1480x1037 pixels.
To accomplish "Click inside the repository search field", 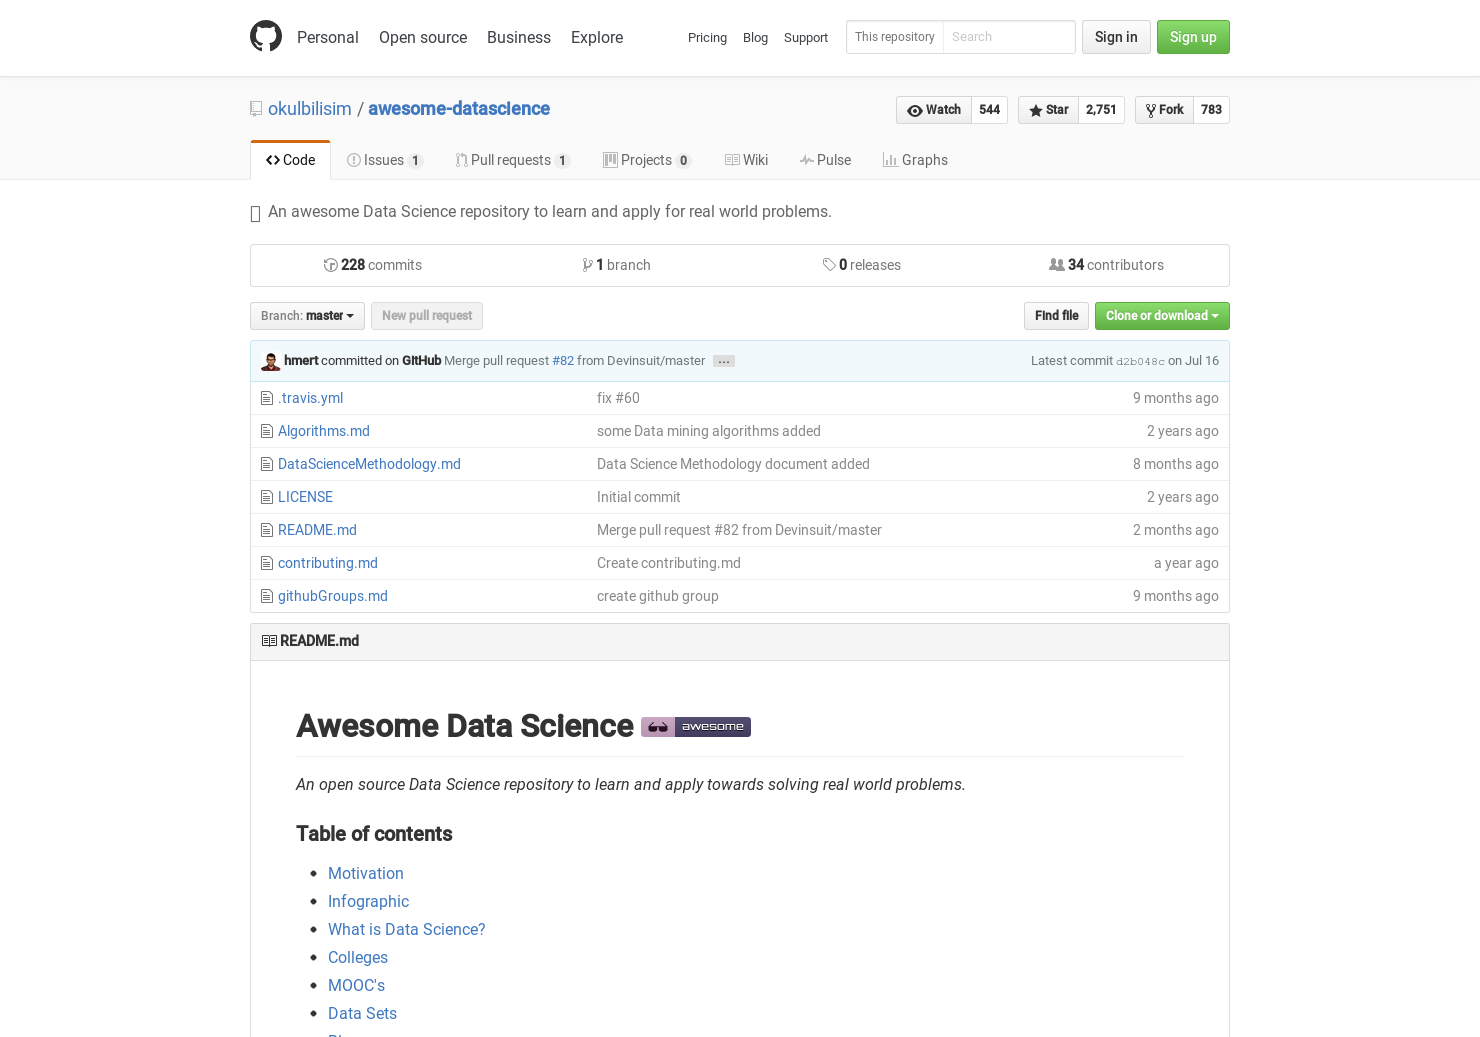I will [x=1009, y=37].
